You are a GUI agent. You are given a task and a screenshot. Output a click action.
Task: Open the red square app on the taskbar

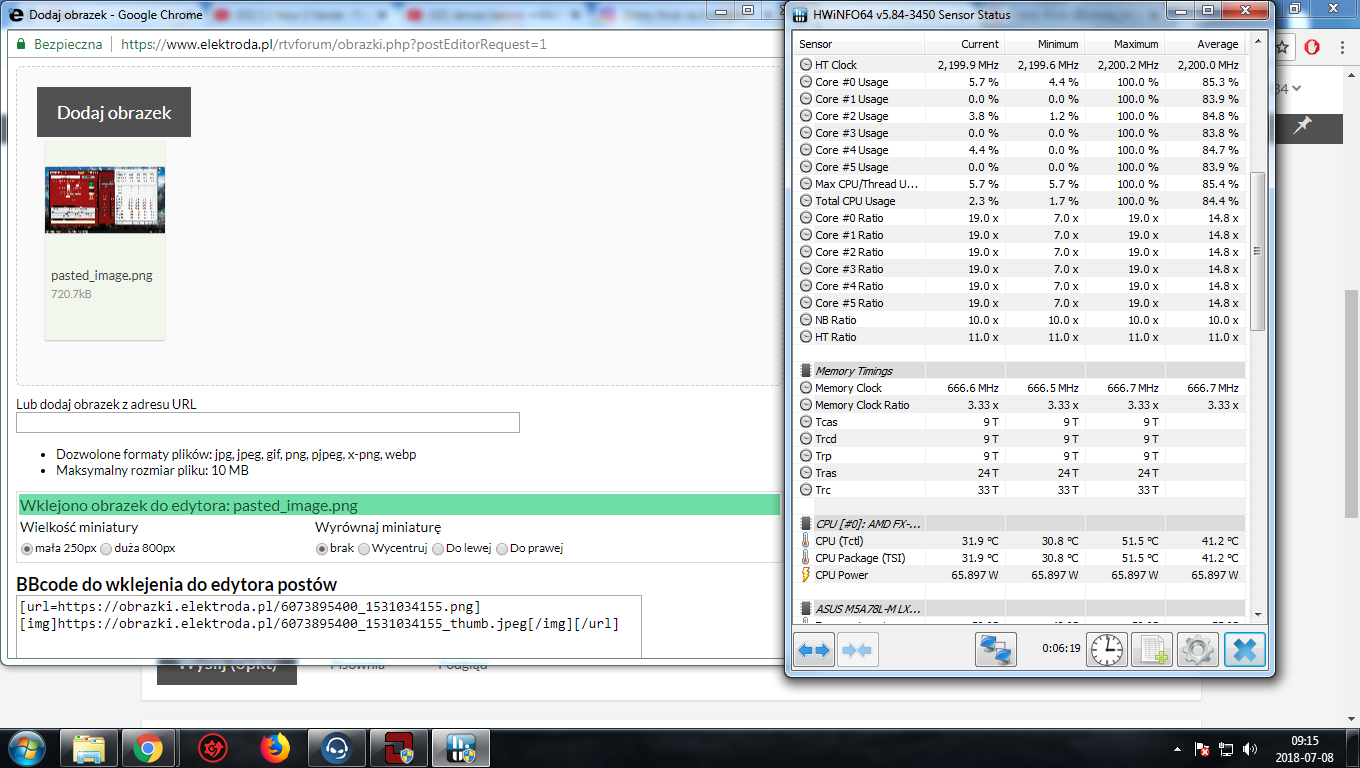pyautogui.click(x=398, y=748)
